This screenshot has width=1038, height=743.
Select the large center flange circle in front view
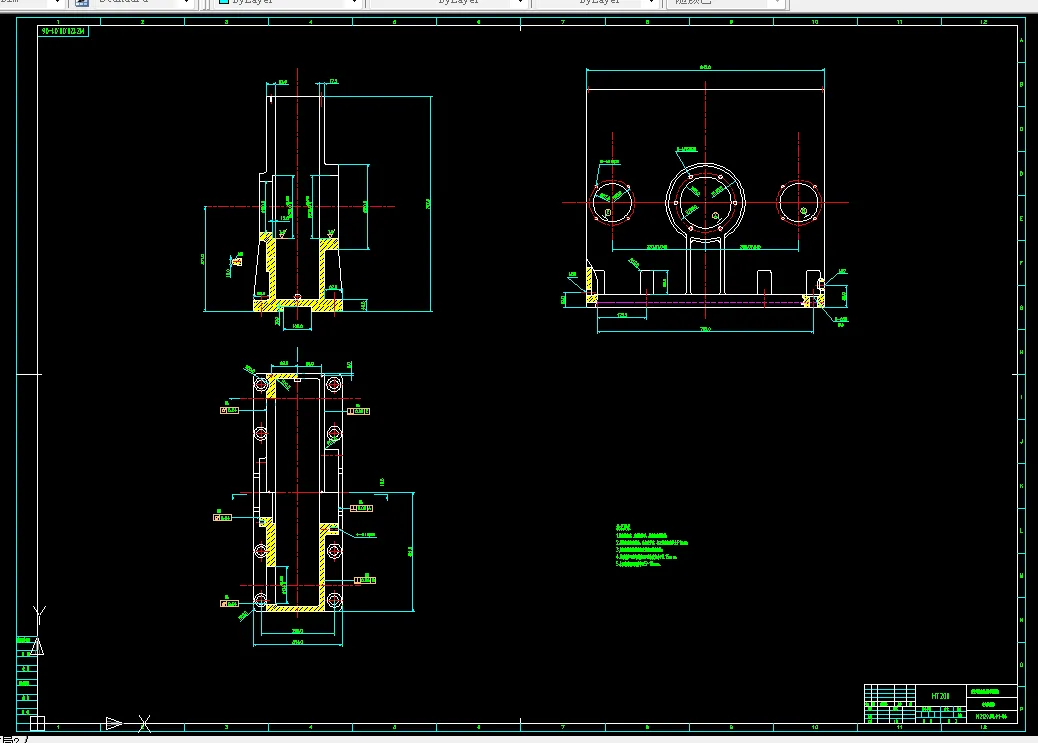pos(706,203)
